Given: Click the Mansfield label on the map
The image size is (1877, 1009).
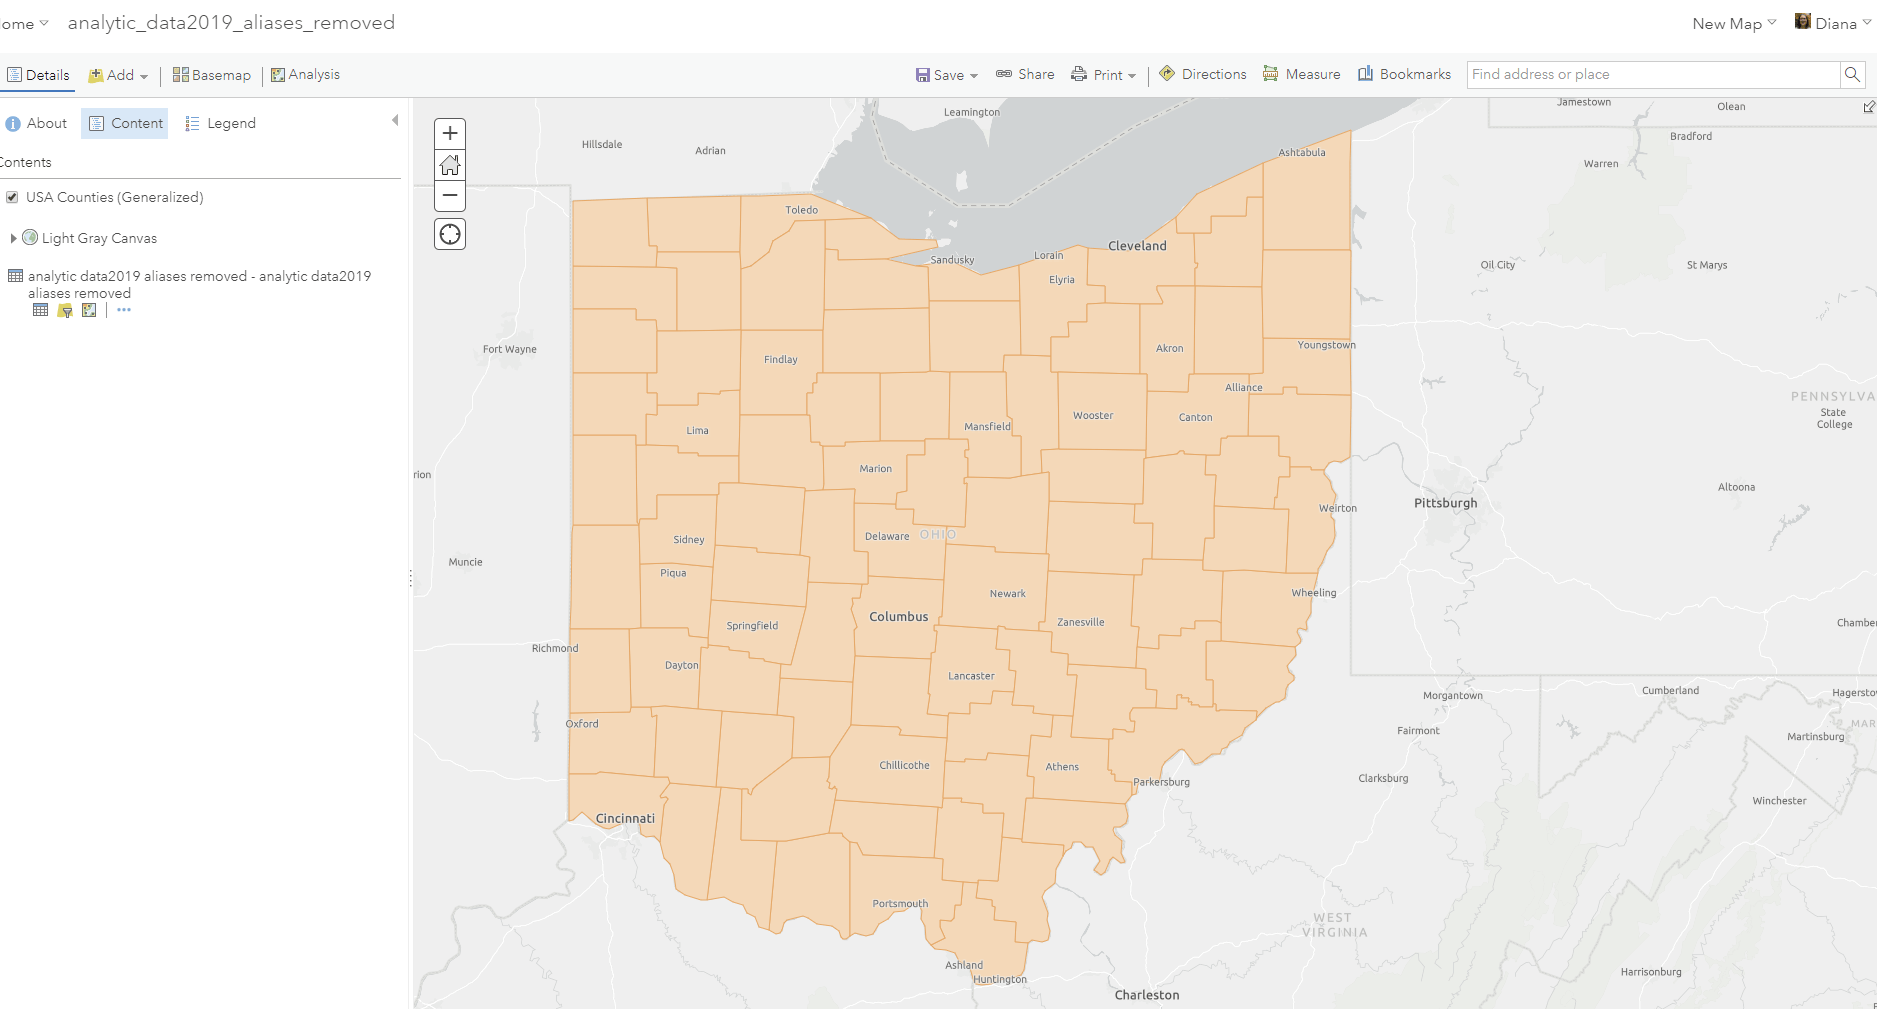Looking at the screenshot, I should (987, 426).
